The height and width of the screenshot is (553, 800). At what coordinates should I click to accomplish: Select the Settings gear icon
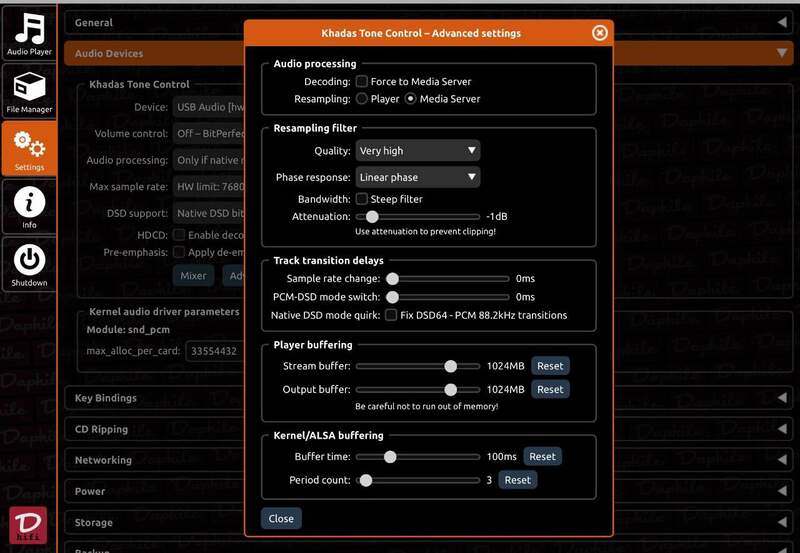pos(29,148)
